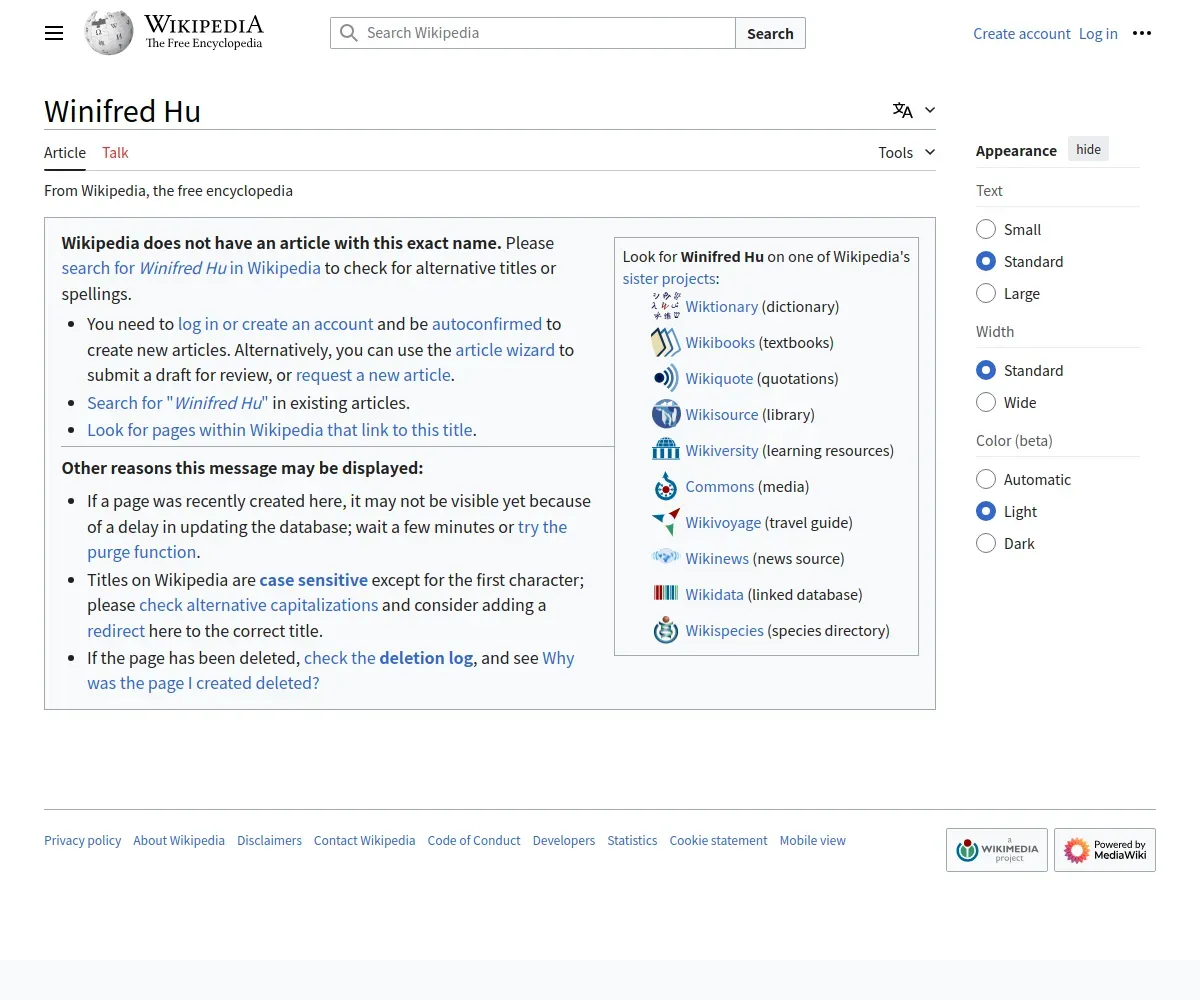Click the Wikimedia project badge
This screenshot has height=1000, width=1200.
click(x=997, y=850)
